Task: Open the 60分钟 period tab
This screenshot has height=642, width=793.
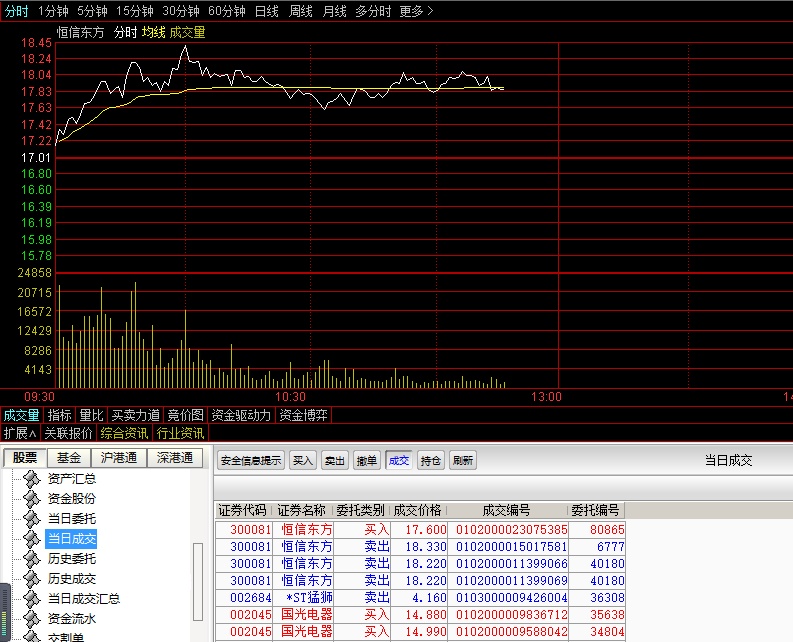Action: [227, 11]
